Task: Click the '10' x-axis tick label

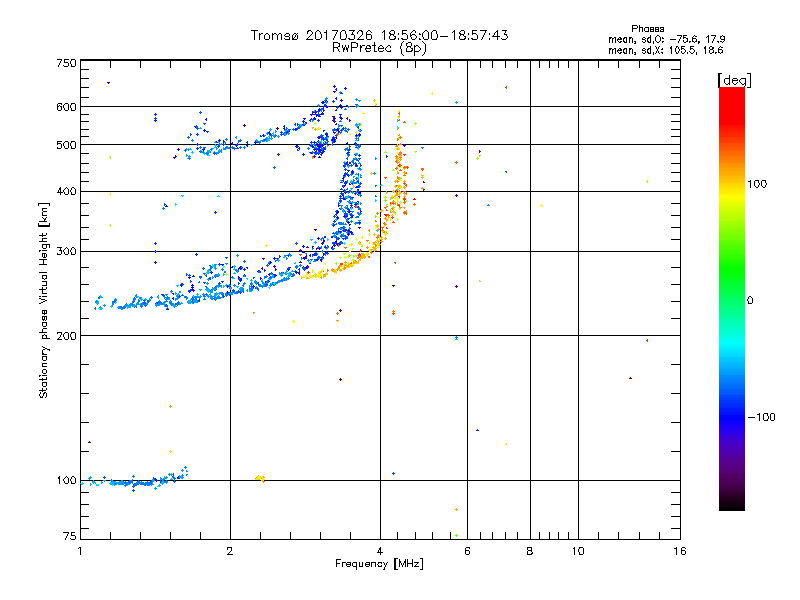Action: pyautogui.click(x=578, y=551)
